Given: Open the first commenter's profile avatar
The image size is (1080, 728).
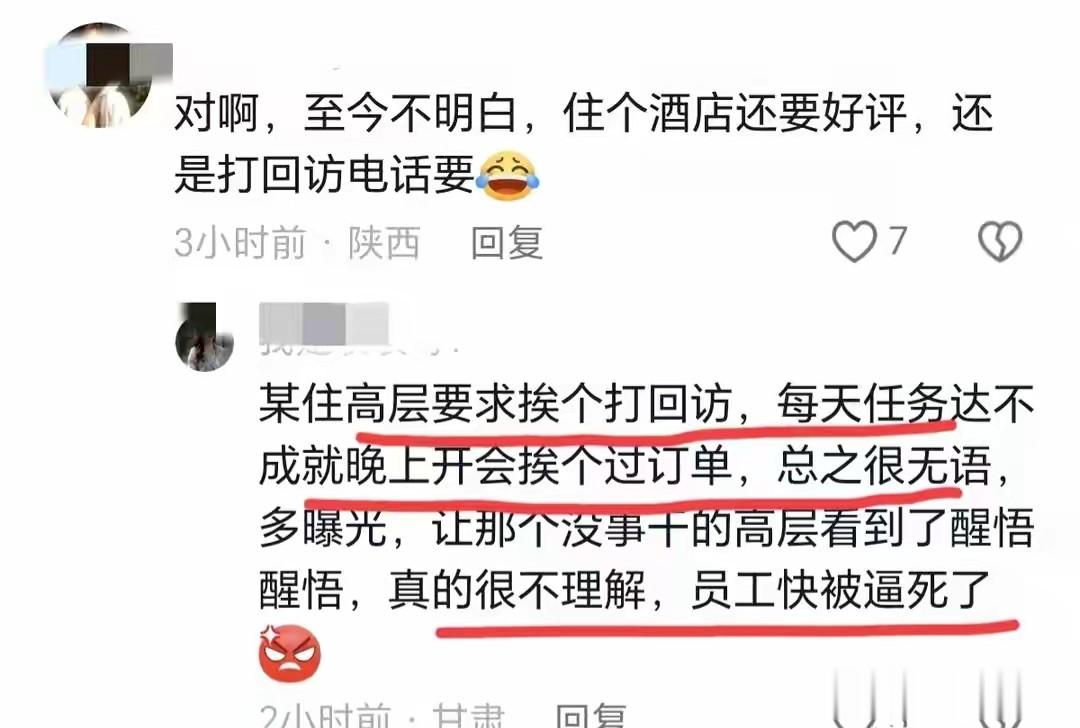Looking at the screenshot, I should 101,76.
